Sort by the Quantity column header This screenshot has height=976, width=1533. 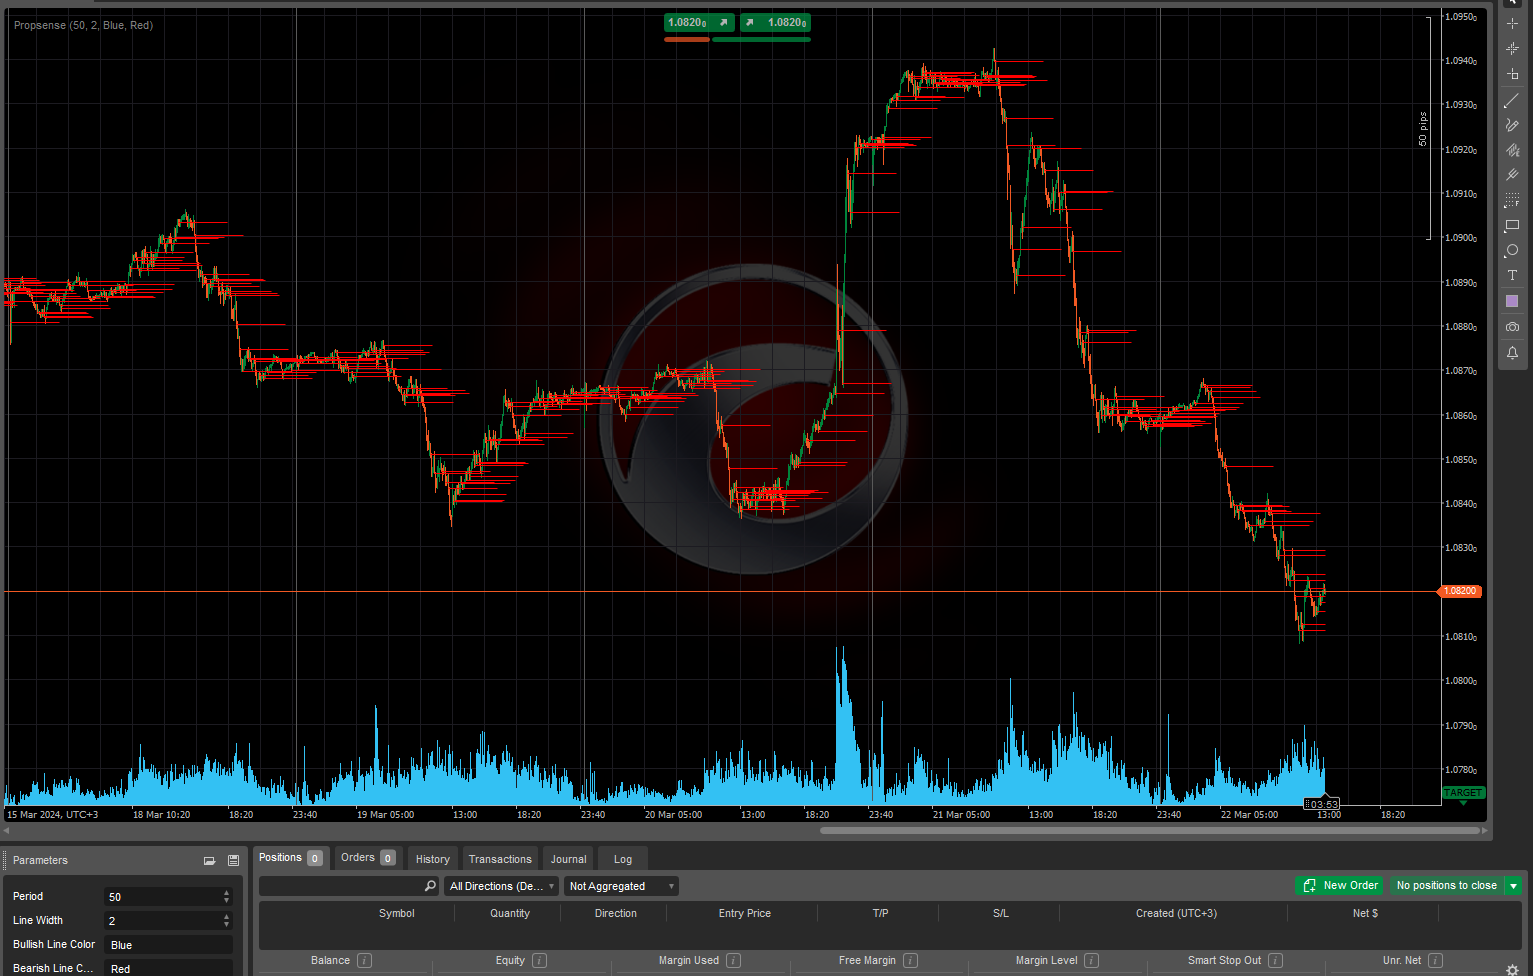(510, 913)
